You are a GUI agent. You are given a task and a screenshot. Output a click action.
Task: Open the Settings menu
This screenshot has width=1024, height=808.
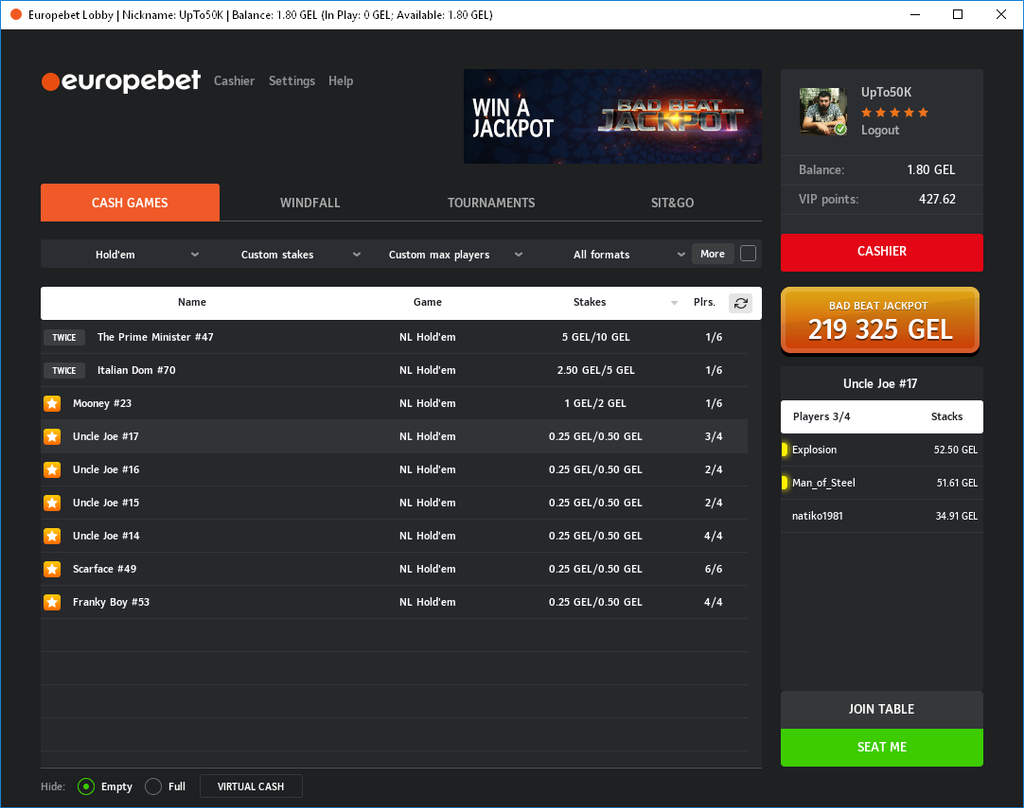pos(292,81)
